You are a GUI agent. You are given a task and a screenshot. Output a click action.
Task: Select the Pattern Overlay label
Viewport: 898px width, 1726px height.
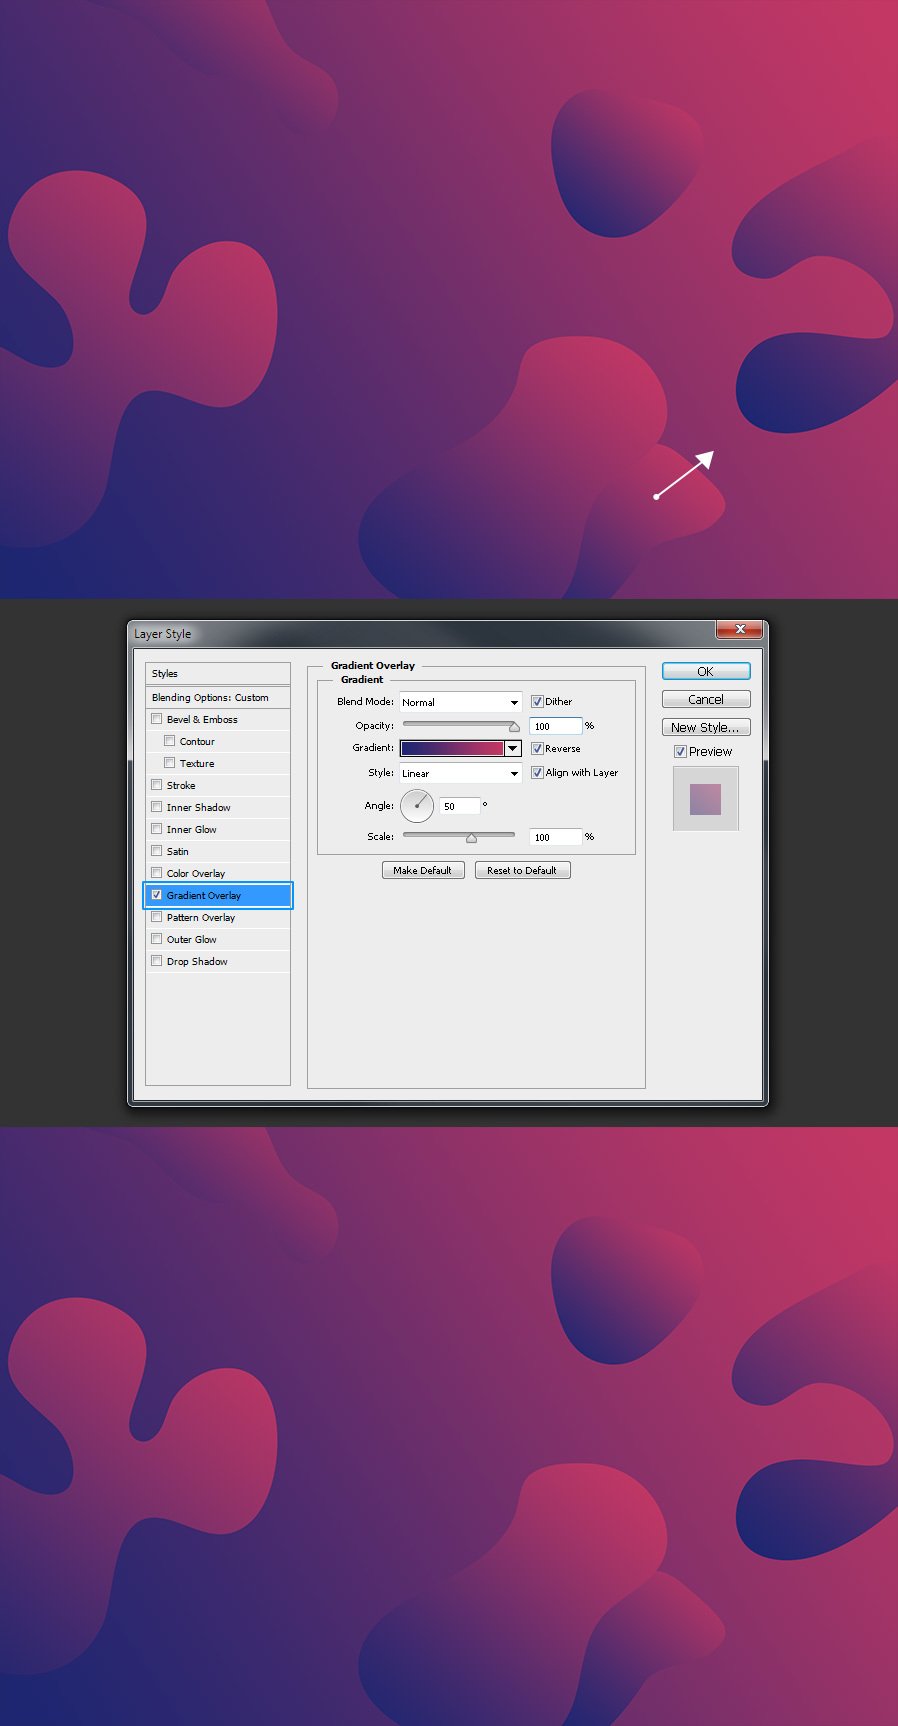(201, 917)
